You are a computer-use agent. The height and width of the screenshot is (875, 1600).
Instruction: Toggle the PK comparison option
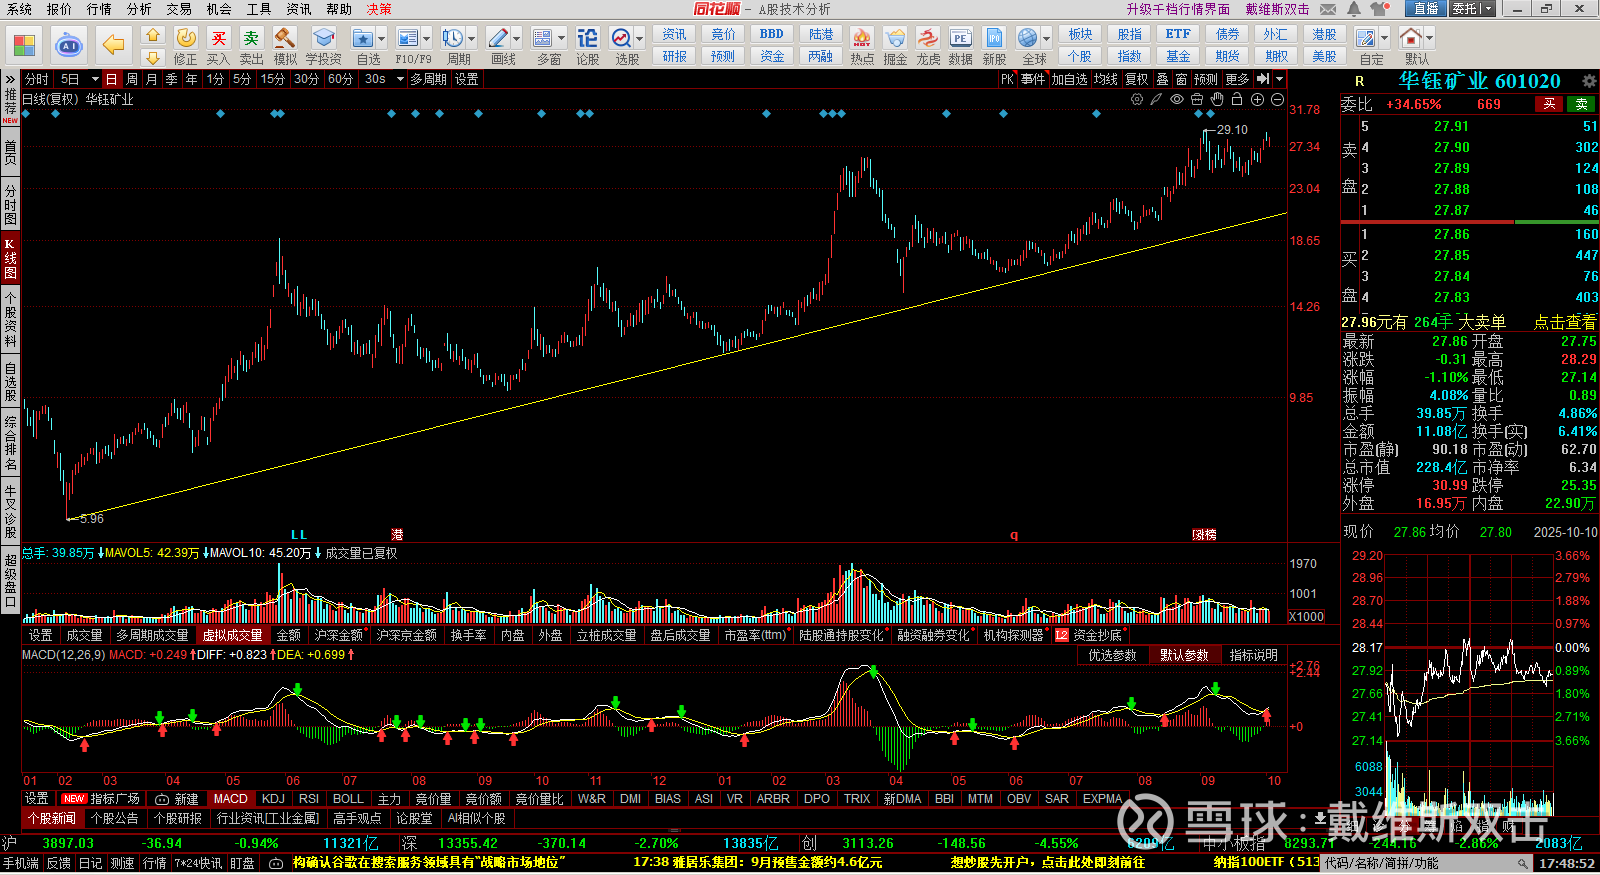[x=1007, y=79]
